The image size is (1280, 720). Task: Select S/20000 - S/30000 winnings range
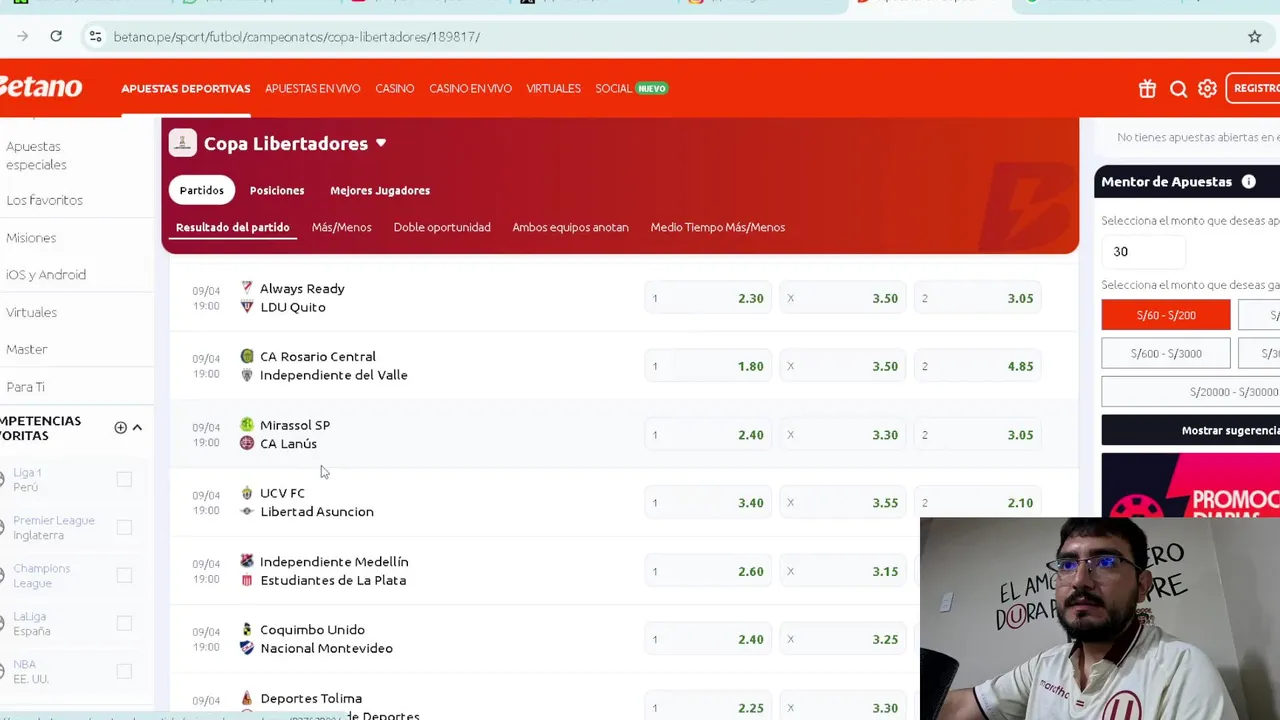pyautogui.click(x=1191, y=392)
